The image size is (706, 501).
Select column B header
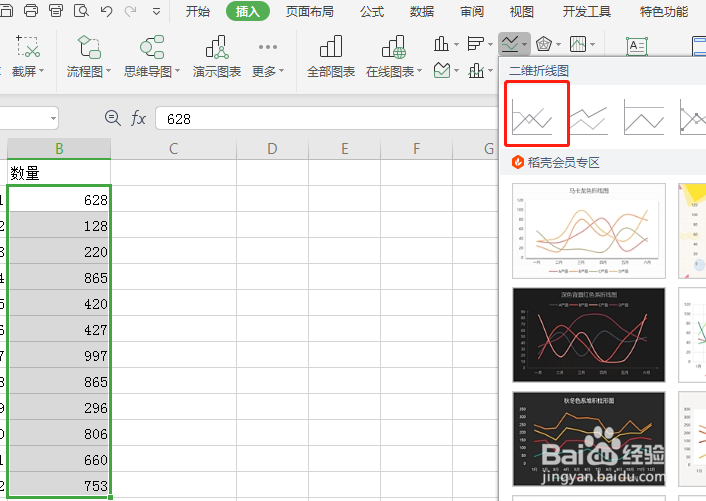click(x=59, y=149)
